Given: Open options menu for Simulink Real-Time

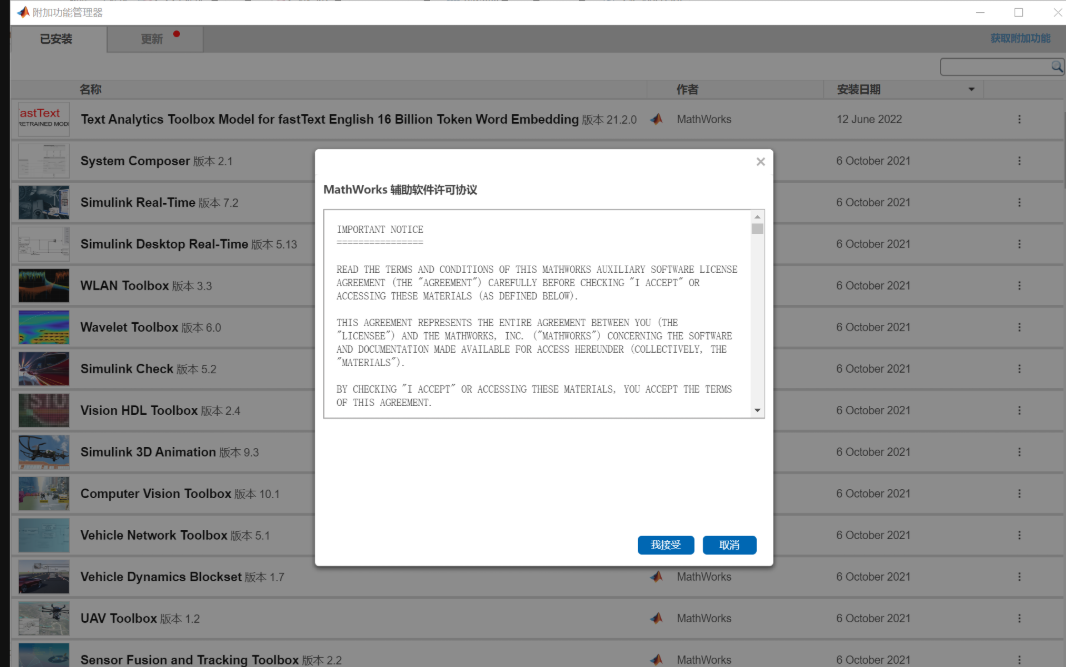Looking at the screenshot, I should click(x=1019, y=203).
